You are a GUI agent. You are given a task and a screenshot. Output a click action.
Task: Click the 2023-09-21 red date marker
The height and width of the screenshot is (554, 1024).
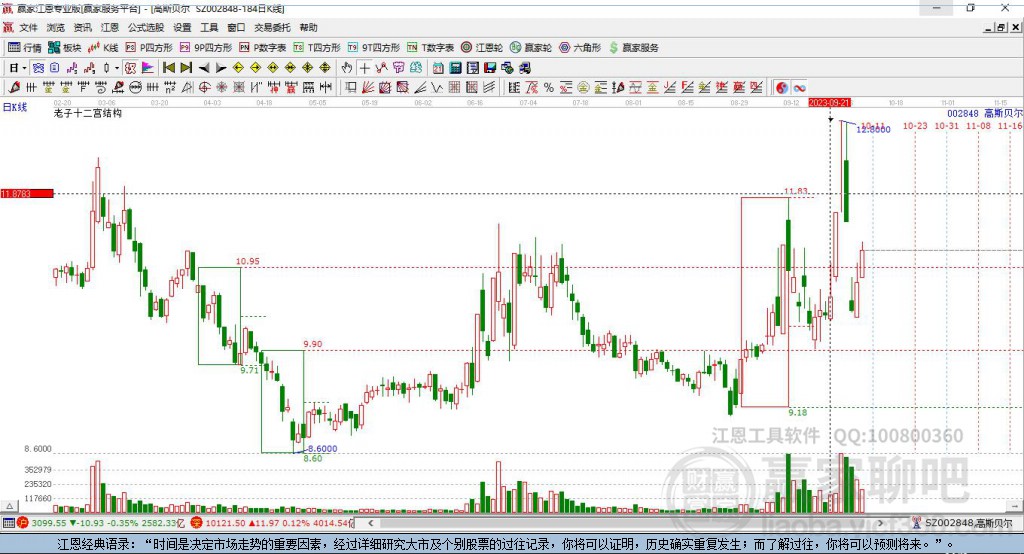click(829, 103)
